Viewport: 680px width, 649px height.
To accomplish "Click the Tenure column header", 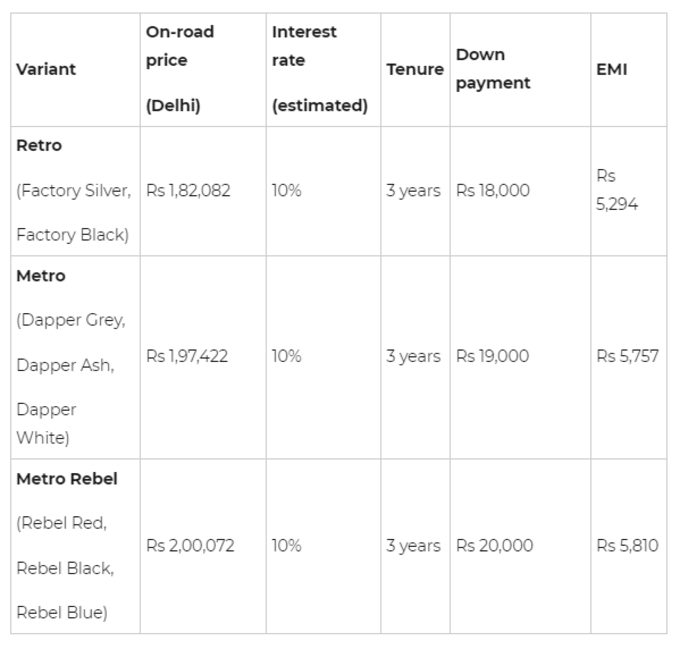I will [415, 69].
